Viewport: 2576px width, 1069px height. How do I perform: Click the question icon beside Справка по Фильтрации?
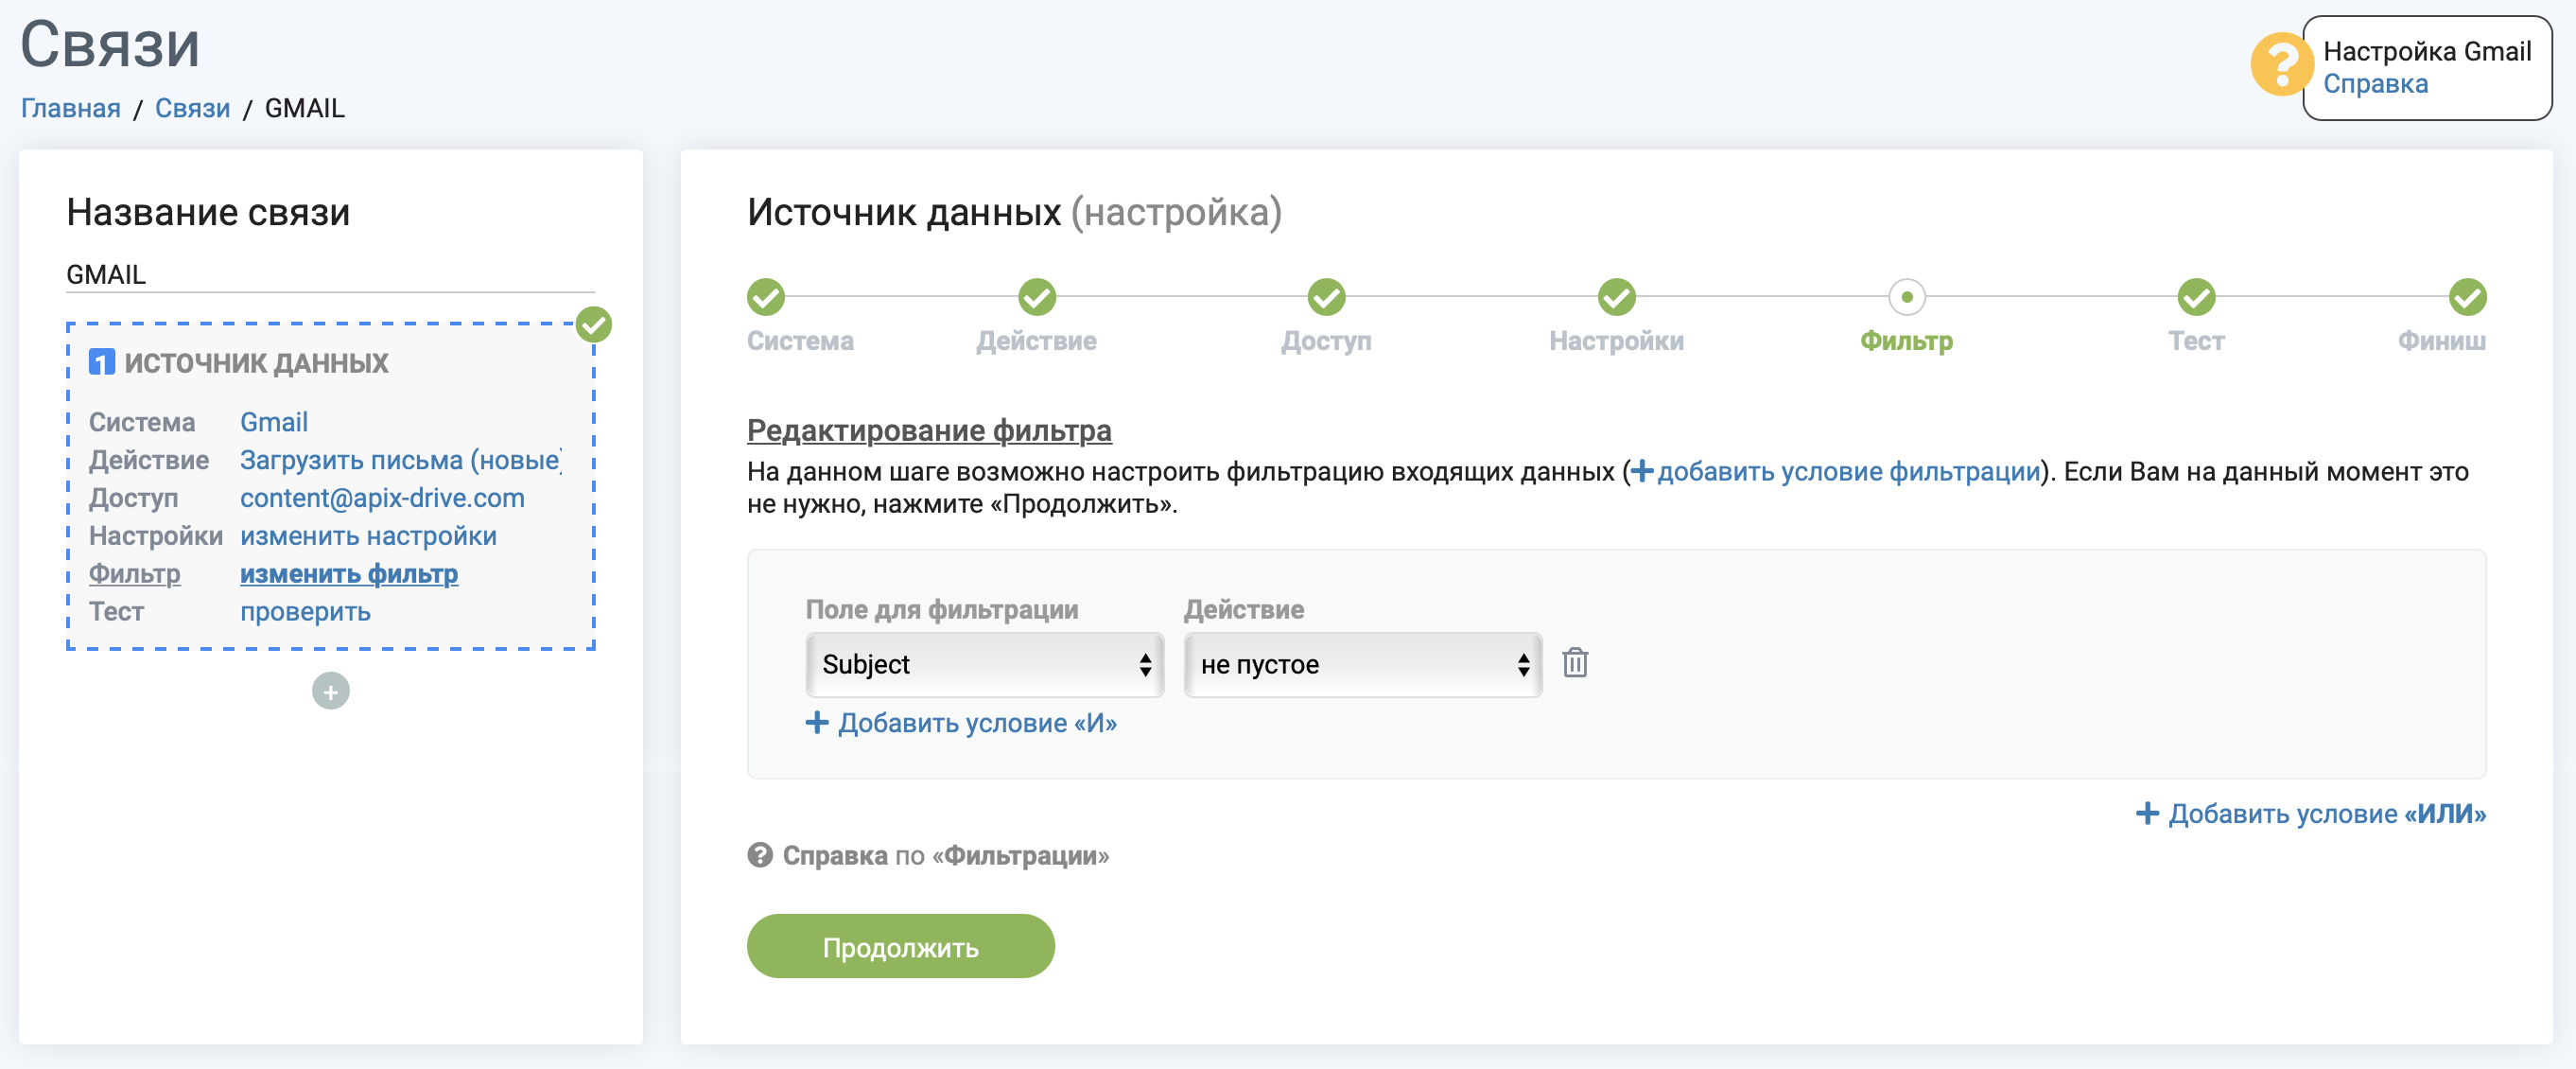coord(760,856)
